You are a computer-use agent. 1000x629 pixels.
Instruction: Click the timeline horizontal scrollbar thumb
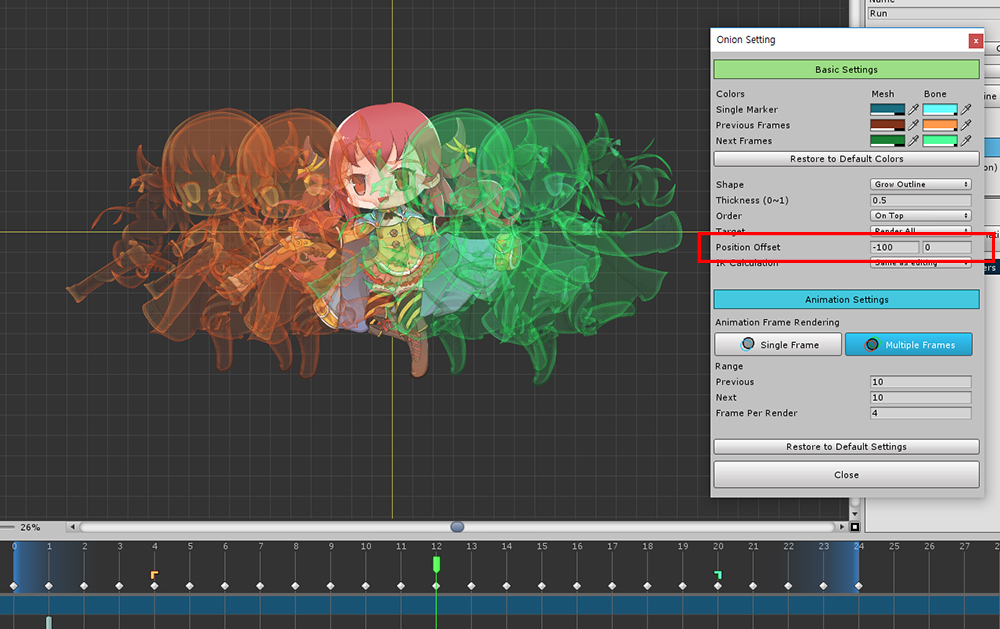click(457, 527)
